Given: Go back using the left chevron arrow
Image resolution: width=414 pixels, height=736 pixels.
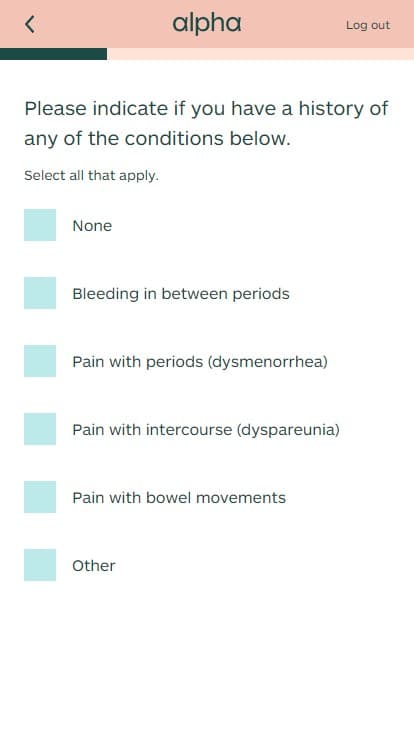Looking at the screenshot, I should point(30,24).
